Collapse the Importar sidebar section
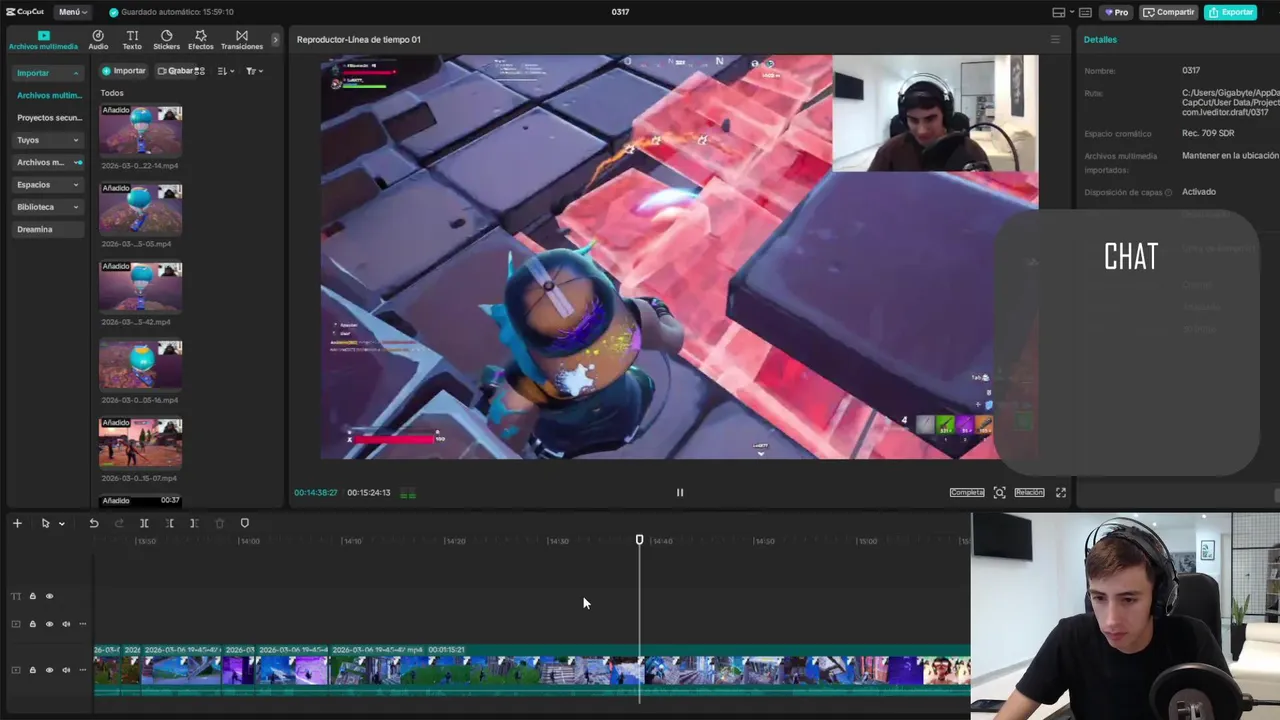Screen dimensions: 1280x720 pyautogui.click(x=48, y=73)
